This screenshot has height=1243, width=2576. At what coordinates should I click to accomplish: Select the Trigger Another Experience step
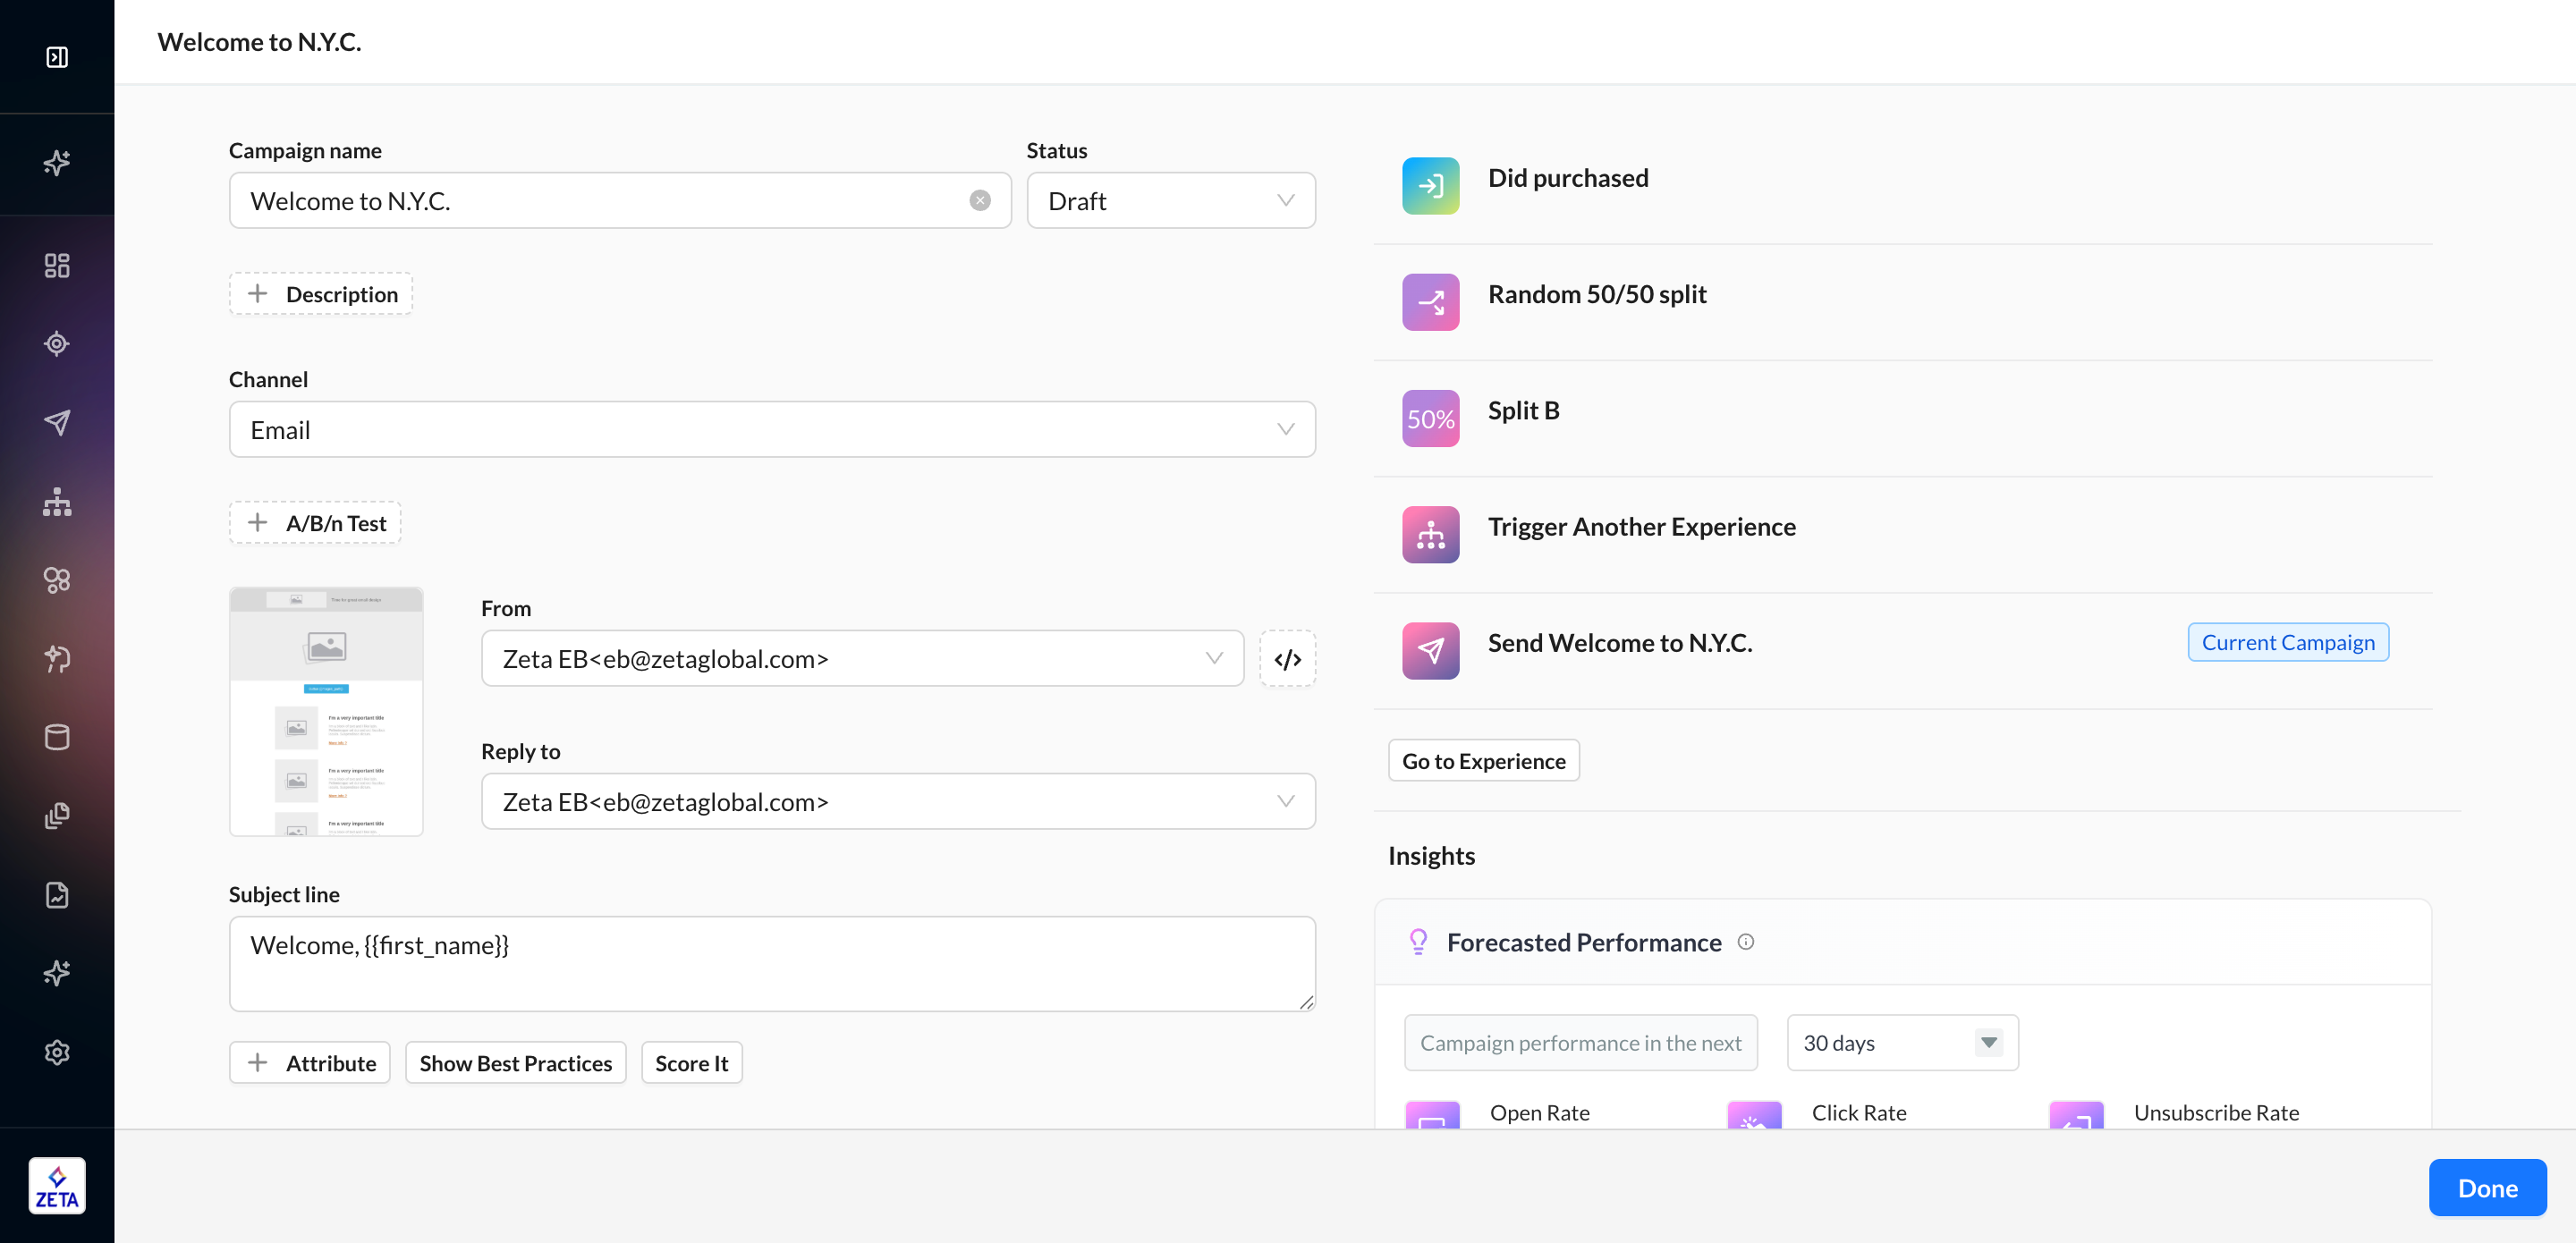click(1641, 527)
